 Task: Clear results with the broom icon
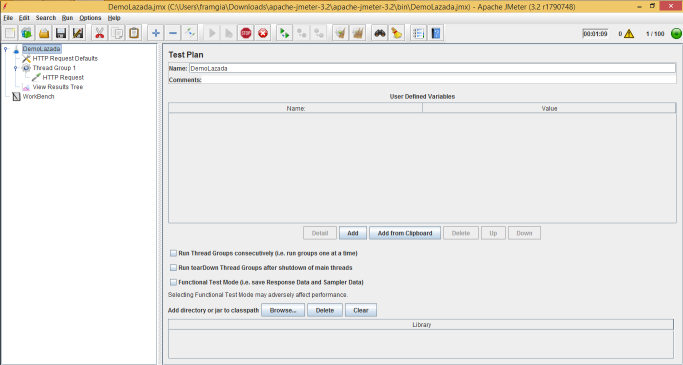coord(341,33)
